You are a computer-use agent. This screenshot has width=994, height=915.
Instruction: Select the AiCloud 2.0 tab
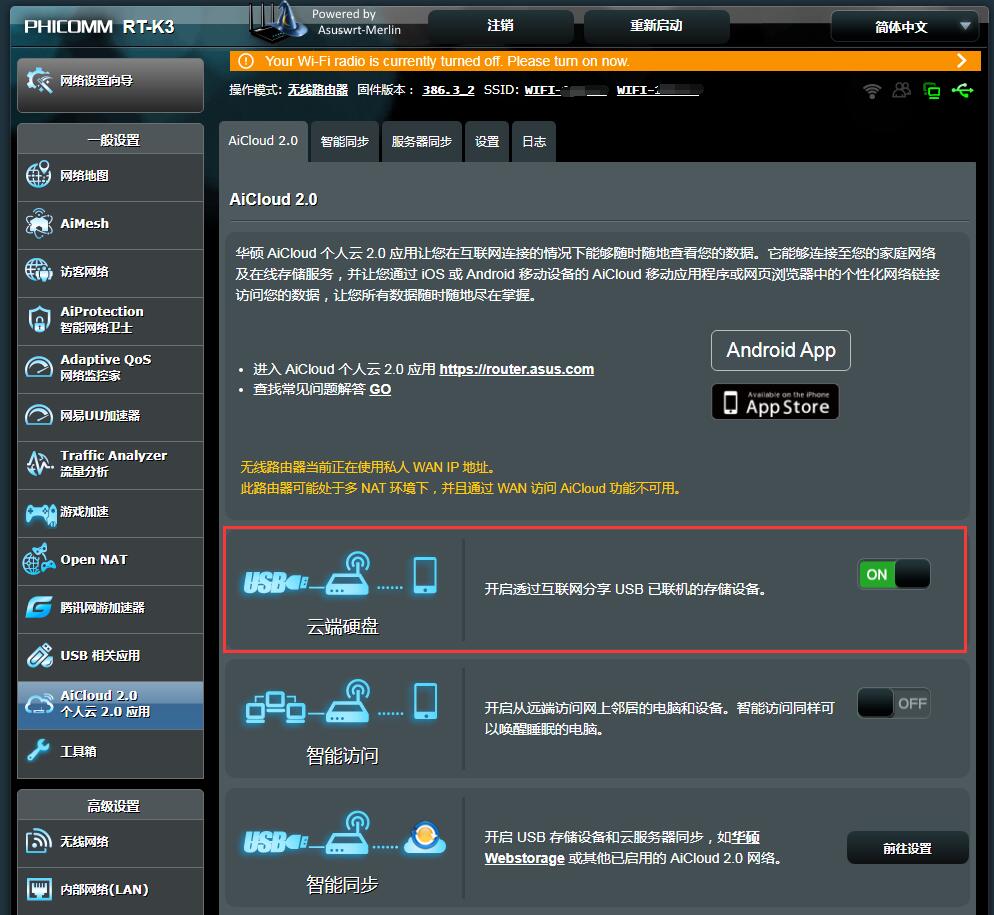point(263,141)
